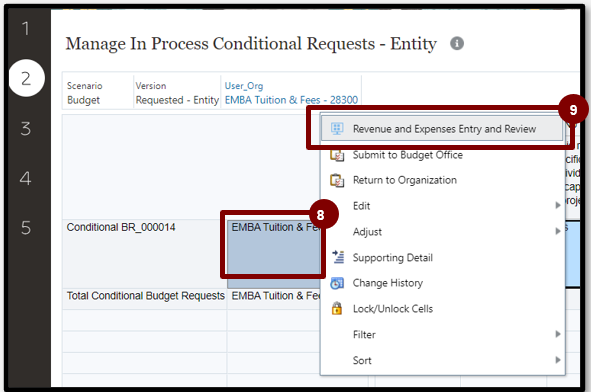Expand the Adjust submenu arrow
The height and width of the screenshot is (392, 591).
(558, 231)
